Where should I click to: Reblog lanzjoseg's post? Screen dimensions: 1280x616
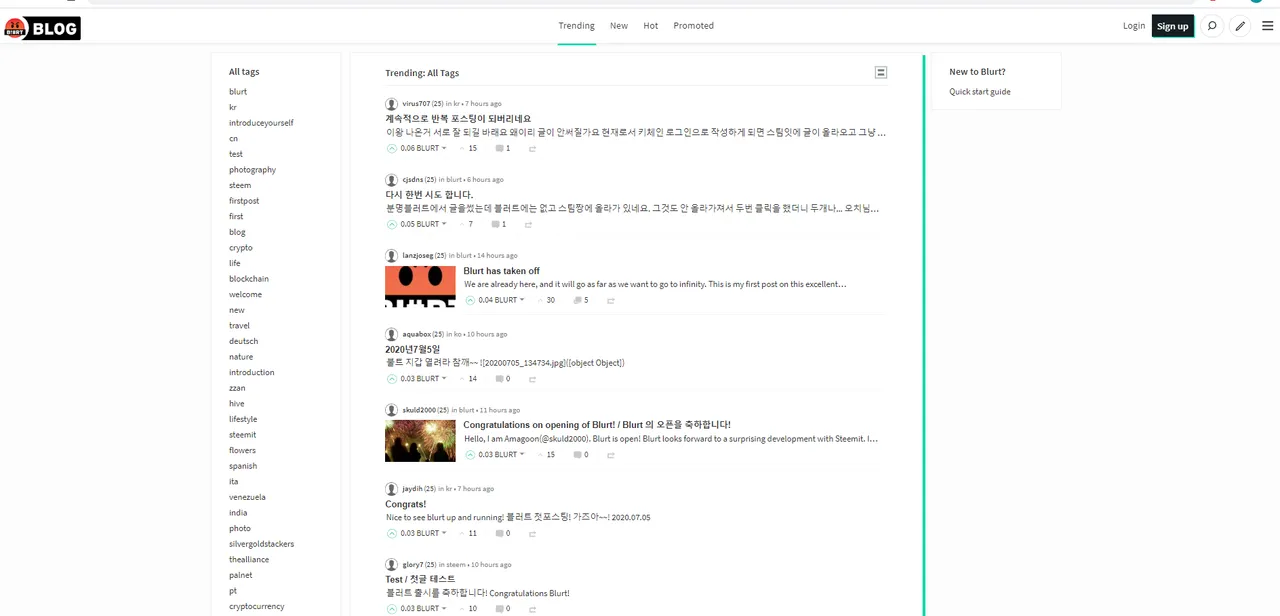pyautogui.click(x=610, y=301)
